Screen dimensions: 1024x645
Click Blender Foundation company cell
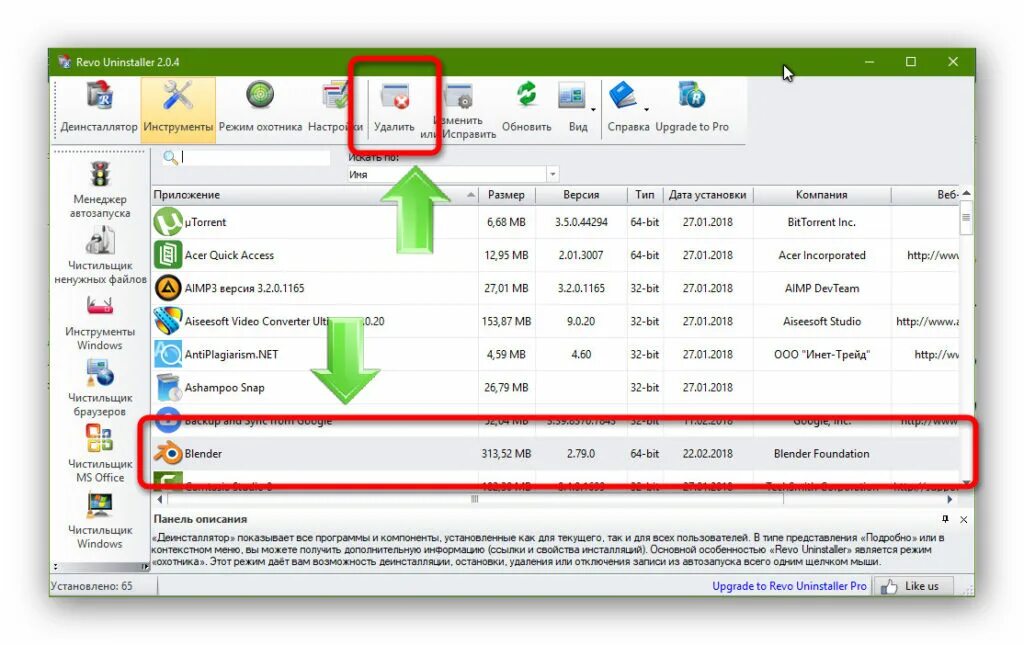tap(821, 453)
